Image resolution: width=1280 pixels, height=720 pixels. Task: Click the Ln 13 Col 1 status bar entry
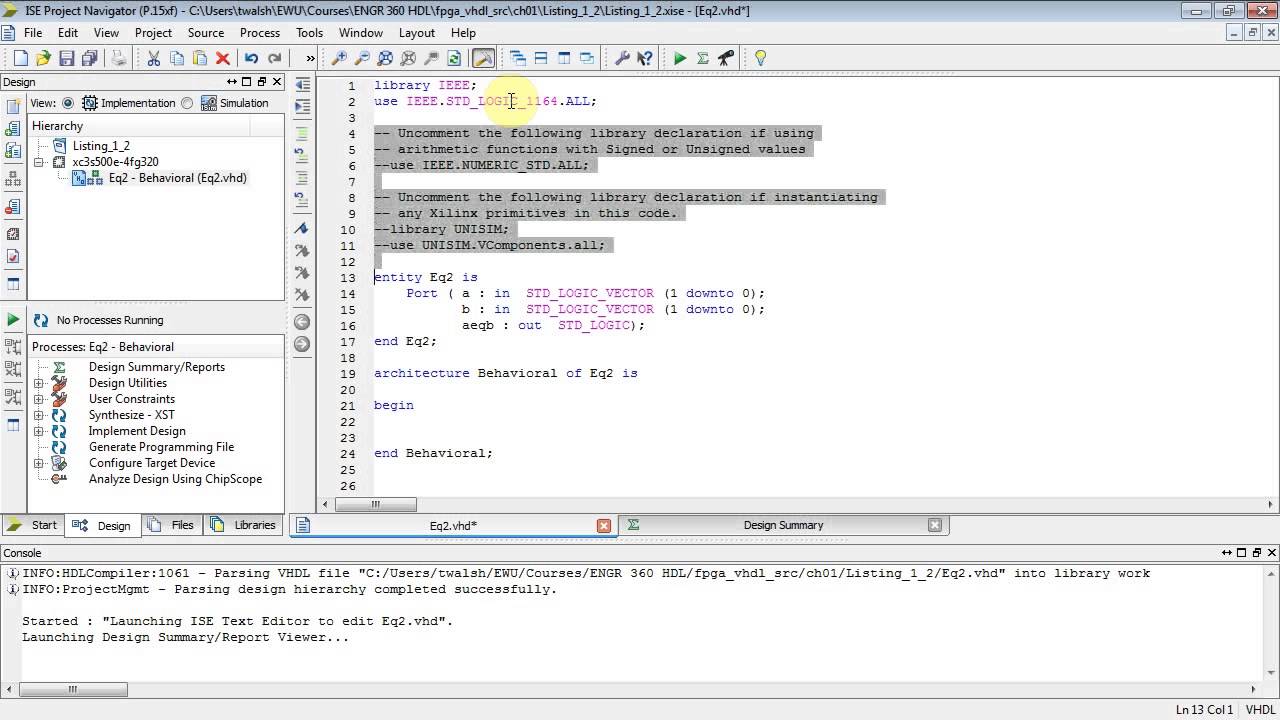1205,710
